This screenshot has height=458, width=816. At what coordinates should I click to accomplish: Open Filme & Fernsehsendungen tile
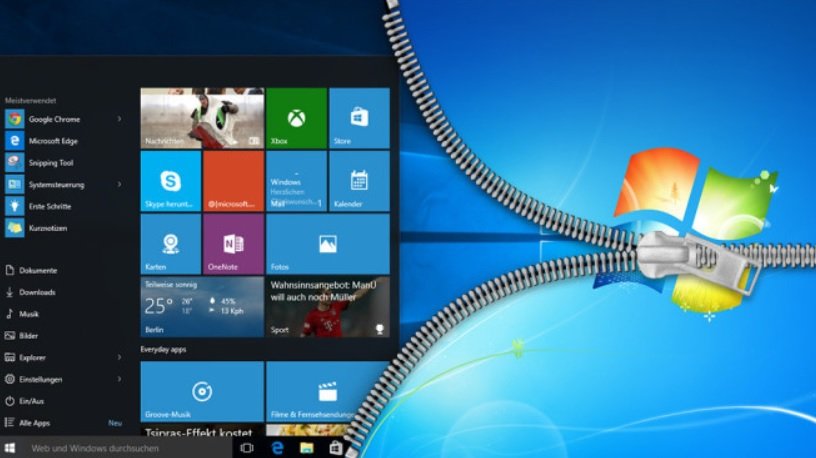click(x=323, y=391)
